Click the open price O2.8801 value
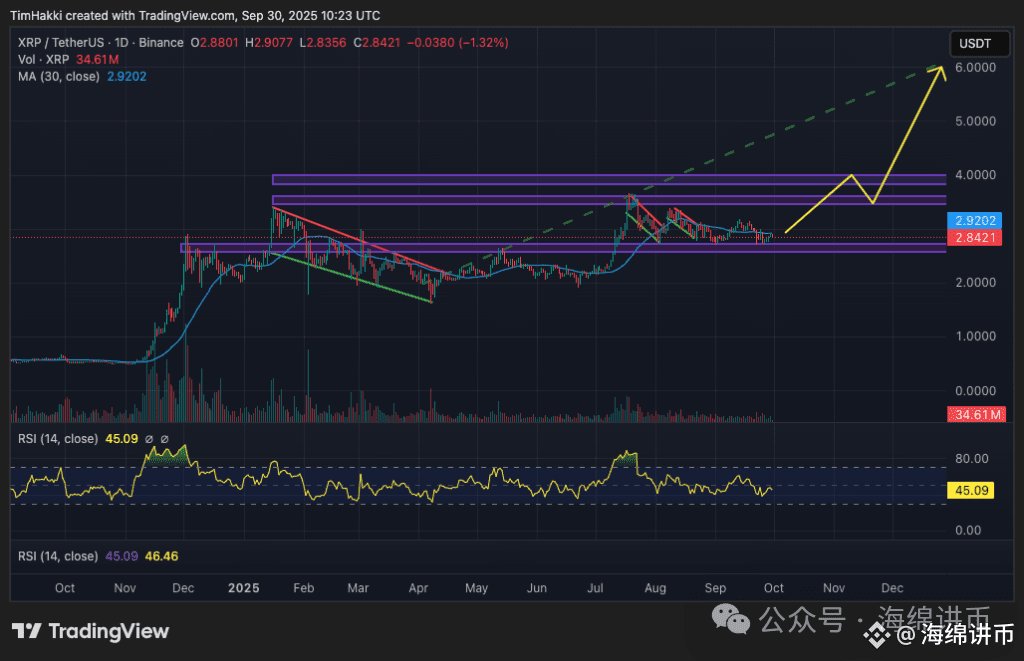Viewport: 1024px width, 661px height. [x=215, y=42]
